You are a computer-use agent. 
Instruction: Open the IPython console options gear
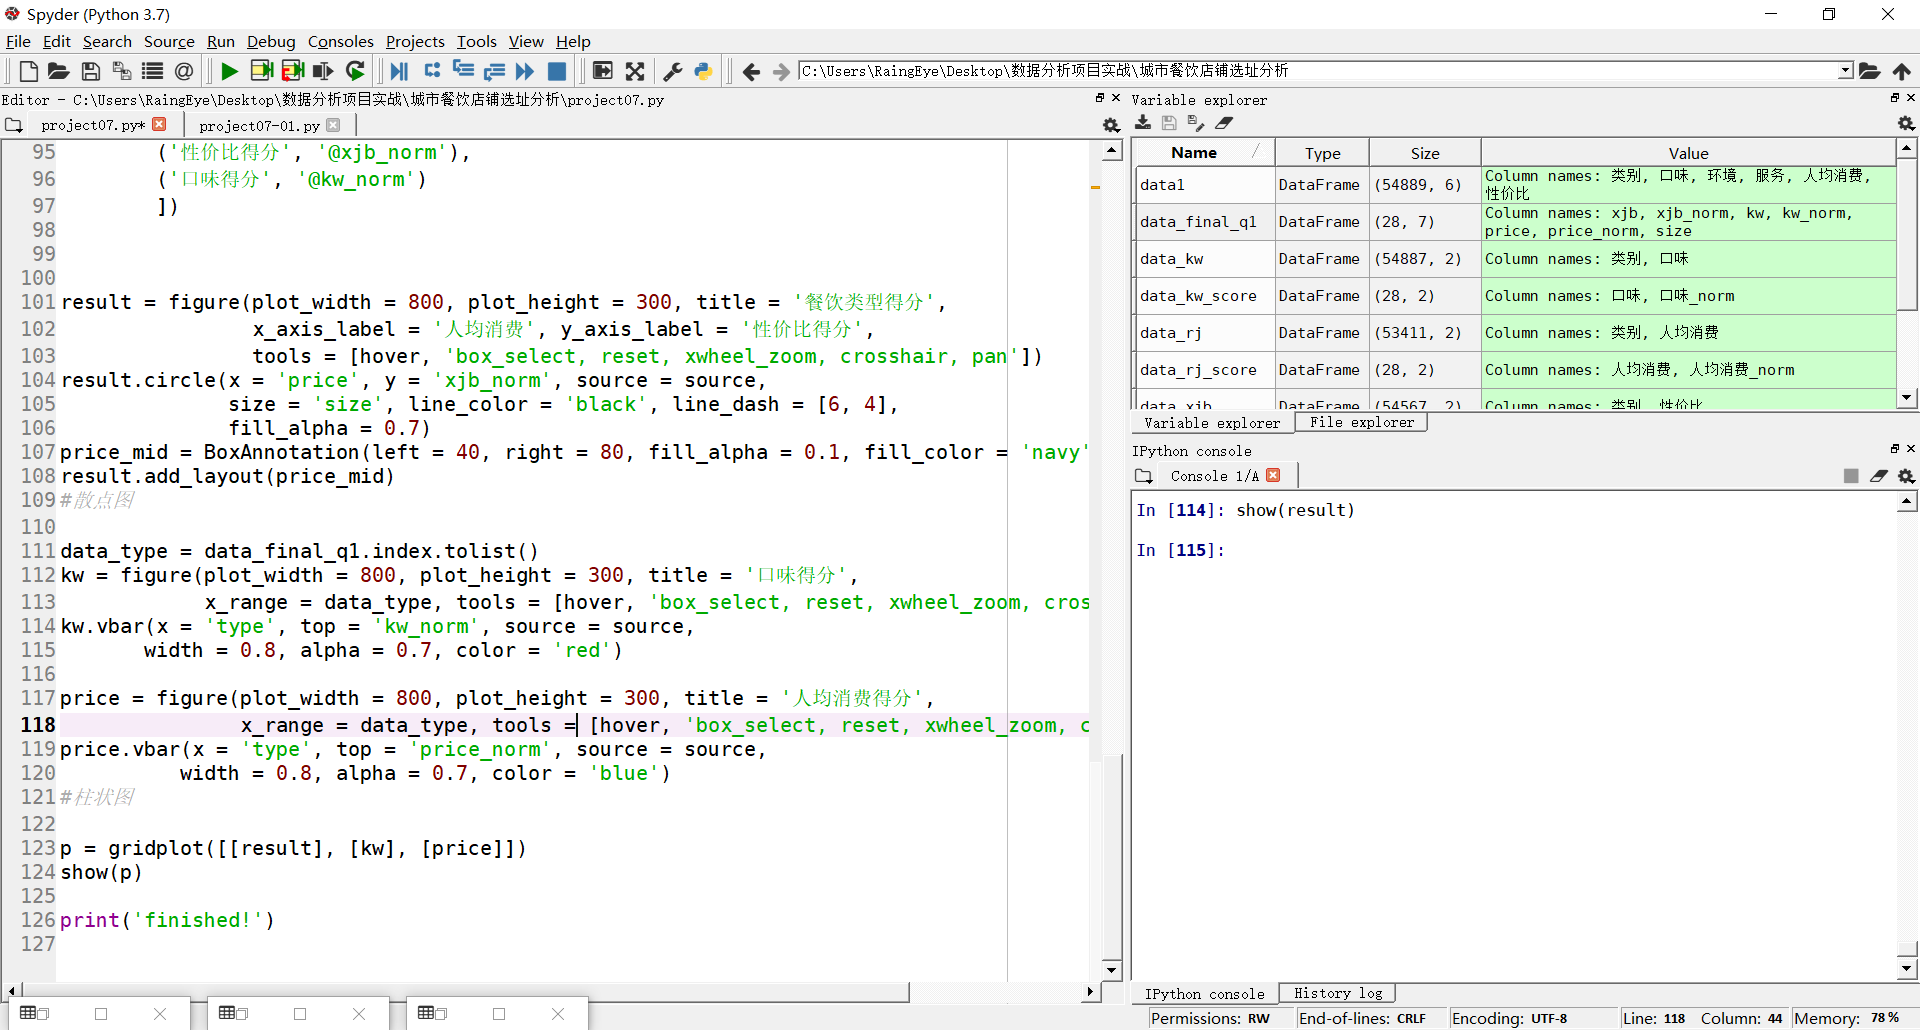[1907, 476]
